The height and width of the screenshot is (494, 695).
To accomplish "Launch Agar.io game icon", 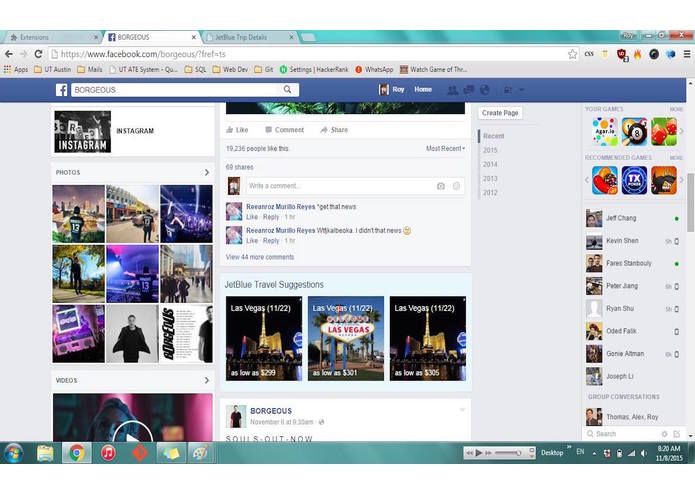I will click(x=605, y=132).
